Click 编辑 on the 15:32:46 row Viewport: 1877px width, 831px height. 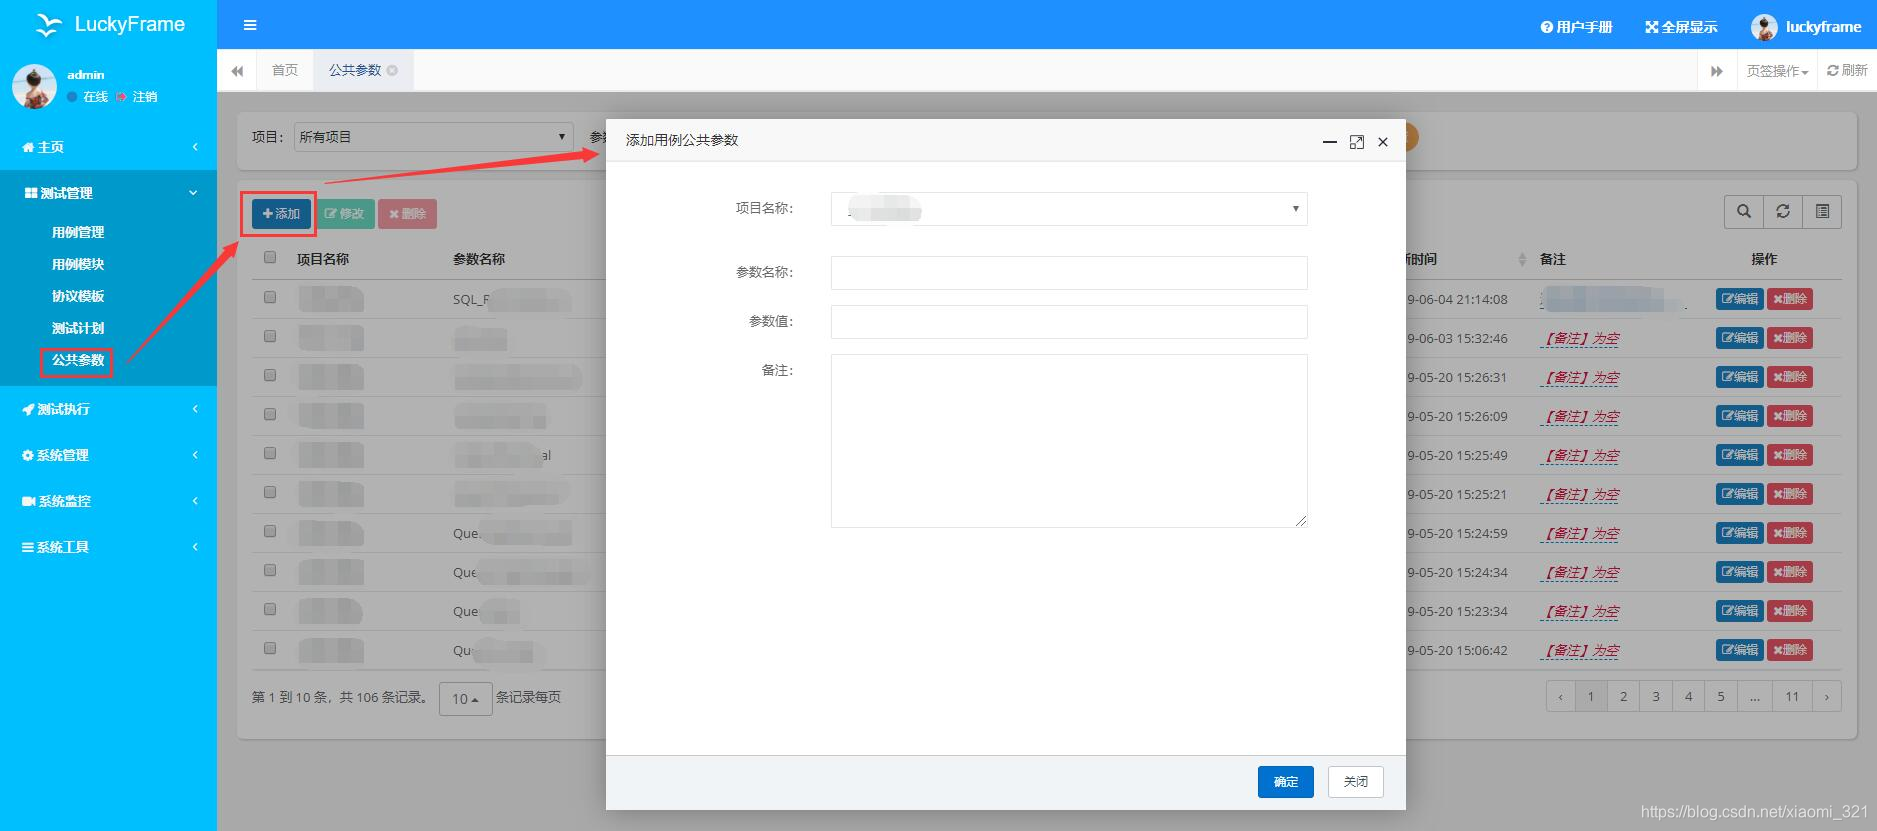1740,338
